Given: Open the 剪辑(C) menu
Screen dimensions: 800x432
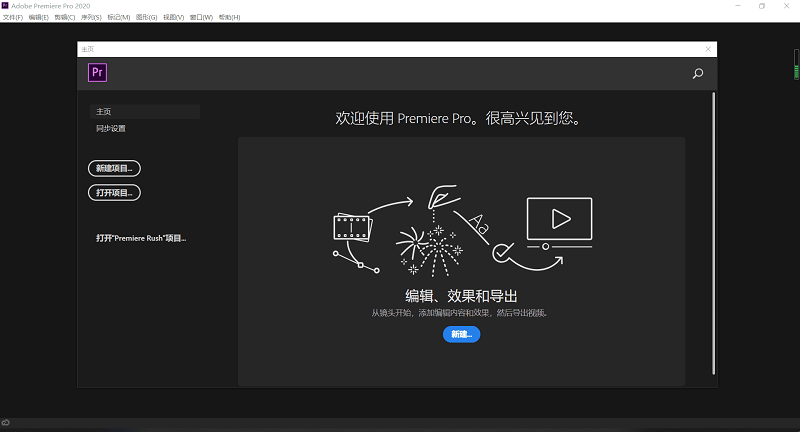Looking at the screenshot, I should pyautogui.click(x=65, y=17).
